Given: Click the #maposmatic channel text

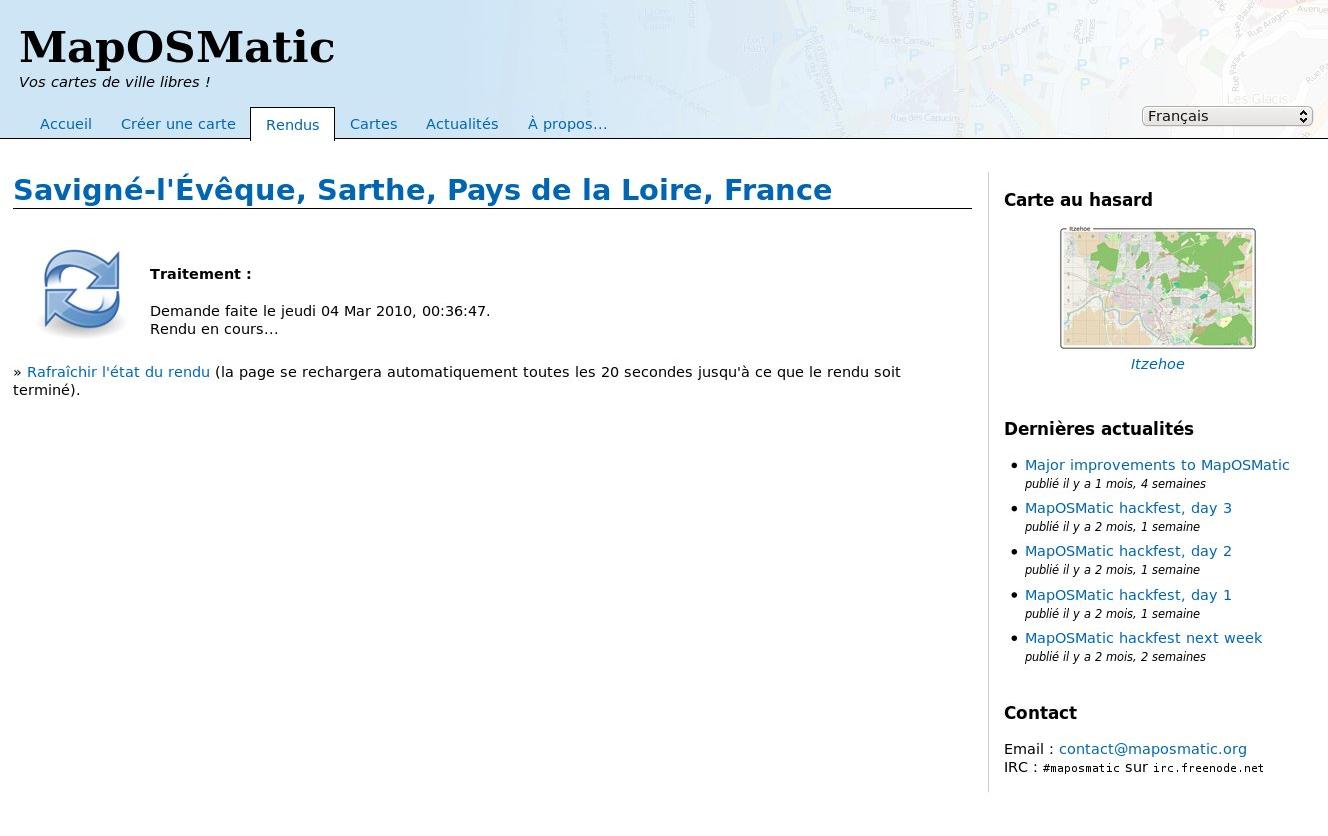Looking at the screenshot, I should click(x=1081, y=768).
